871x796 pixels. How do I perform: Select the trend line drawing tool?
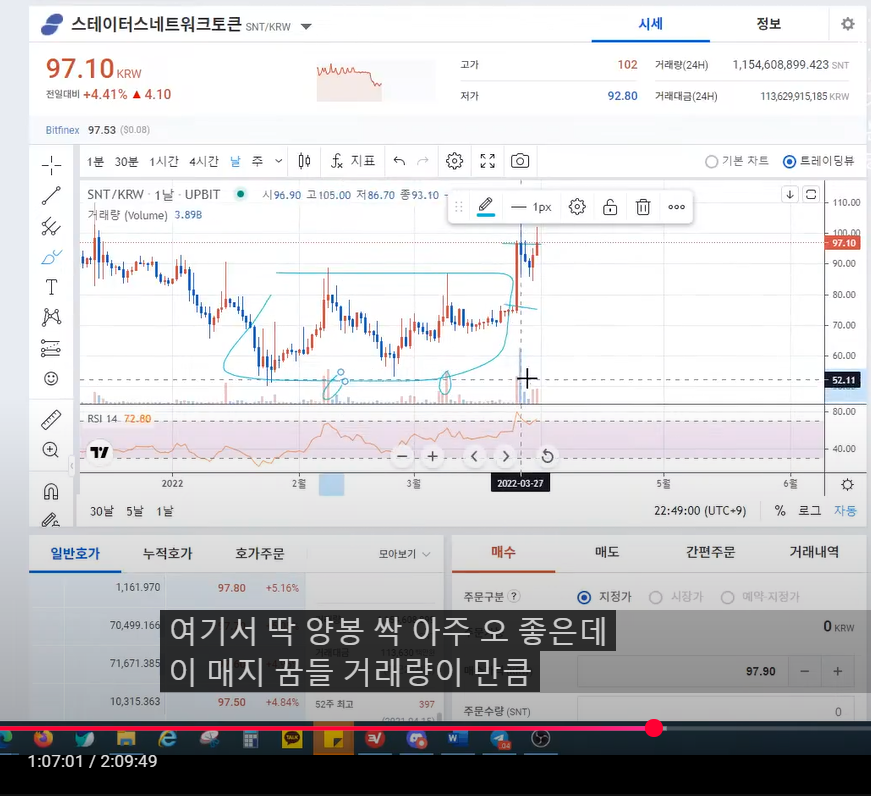(51, 196)
